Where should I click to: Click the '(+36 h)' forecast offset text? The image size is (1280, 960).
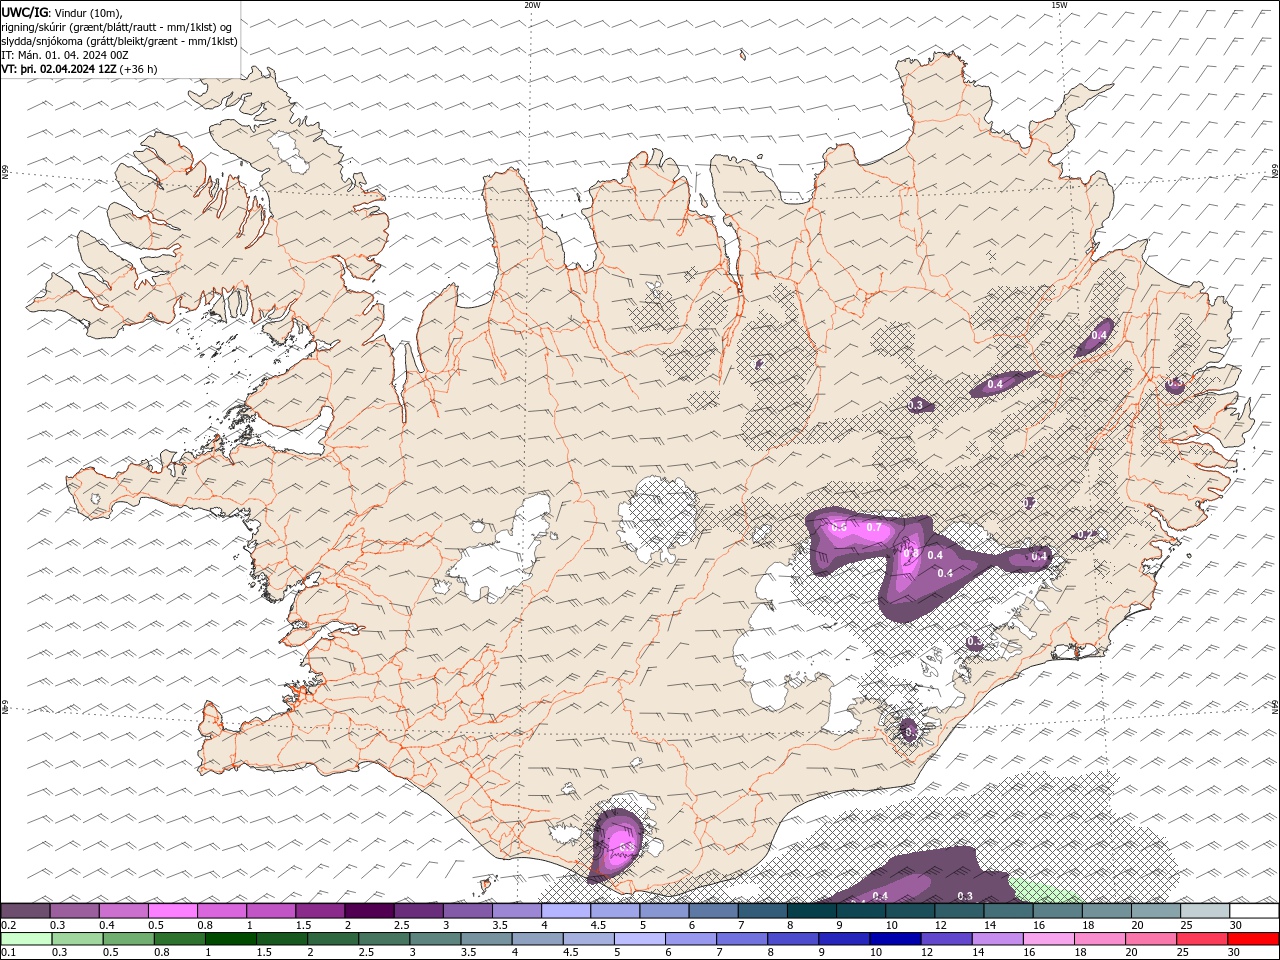tap(138, 69)
